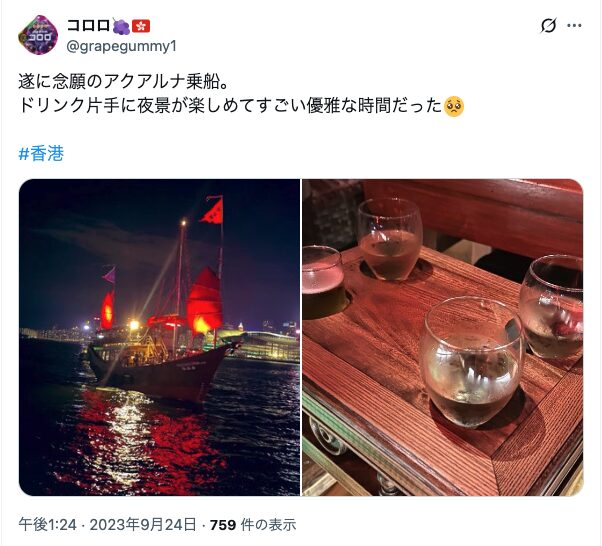
Task: Open the three-dot more options menu
Action: click(x=574, y=26)
